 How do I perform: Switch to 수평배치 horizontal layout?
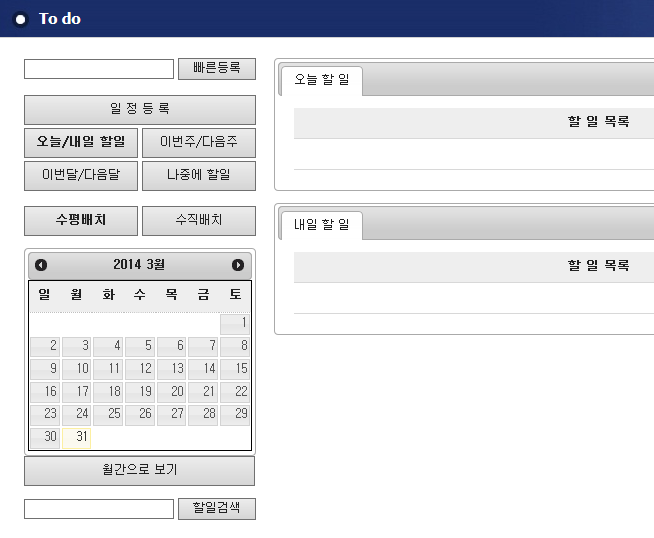click(x=81, y=220)
